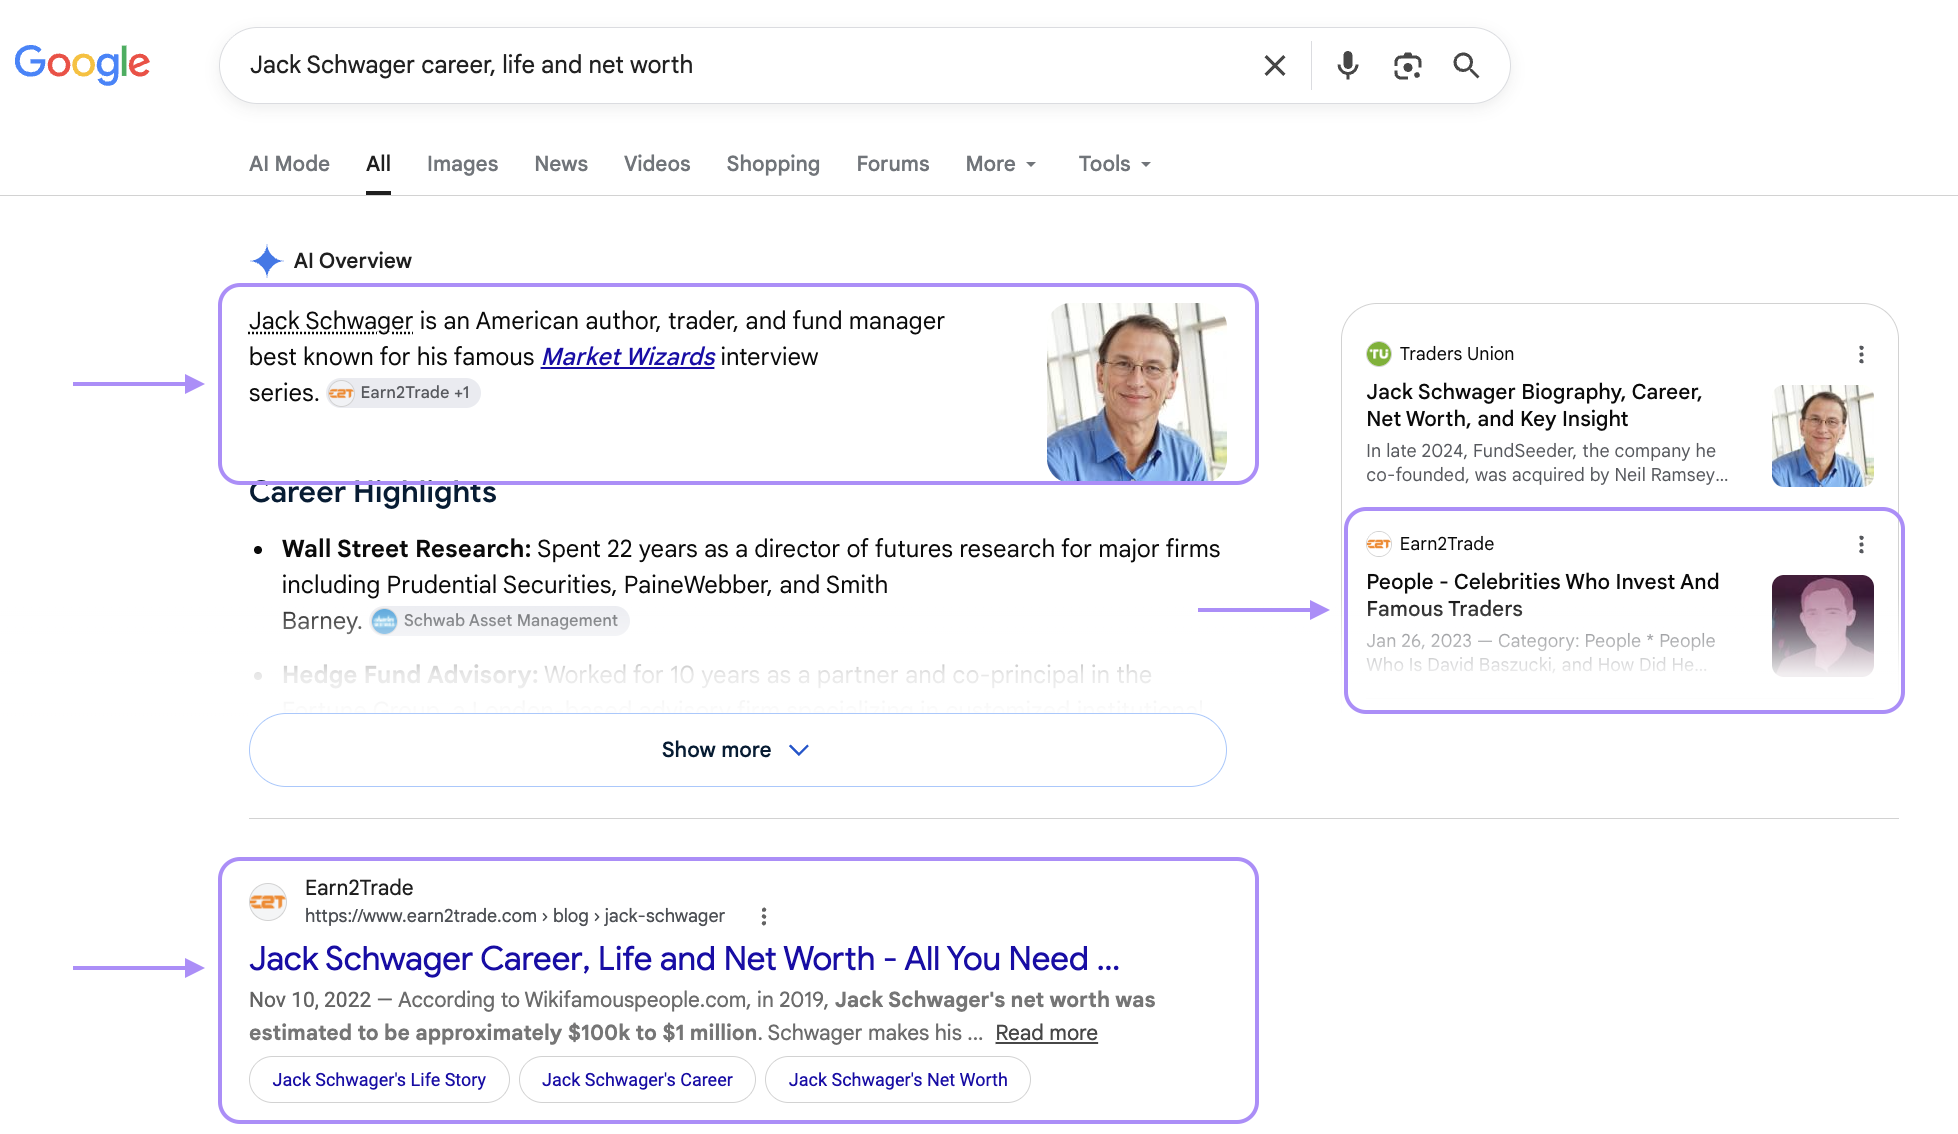
Task: Open the Market Wizards link
Action: pyautogui.click(x=628, y=357)
